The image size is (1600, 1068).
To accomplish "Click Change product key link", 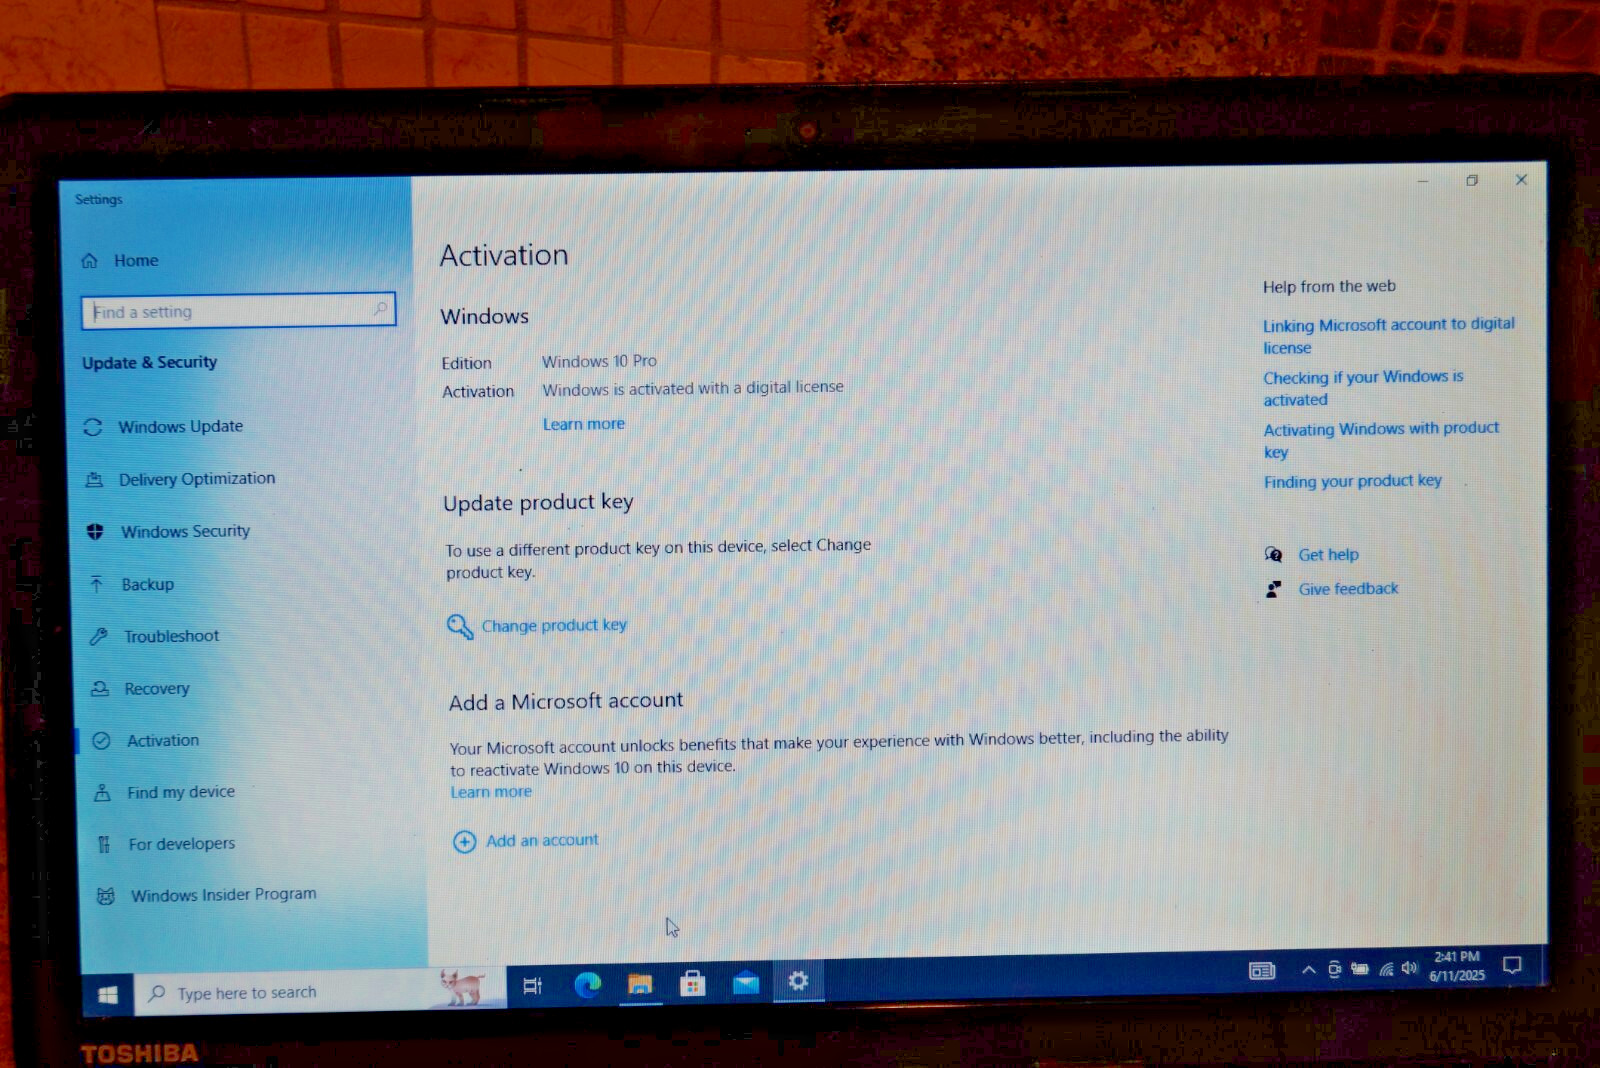I will 554,625.
